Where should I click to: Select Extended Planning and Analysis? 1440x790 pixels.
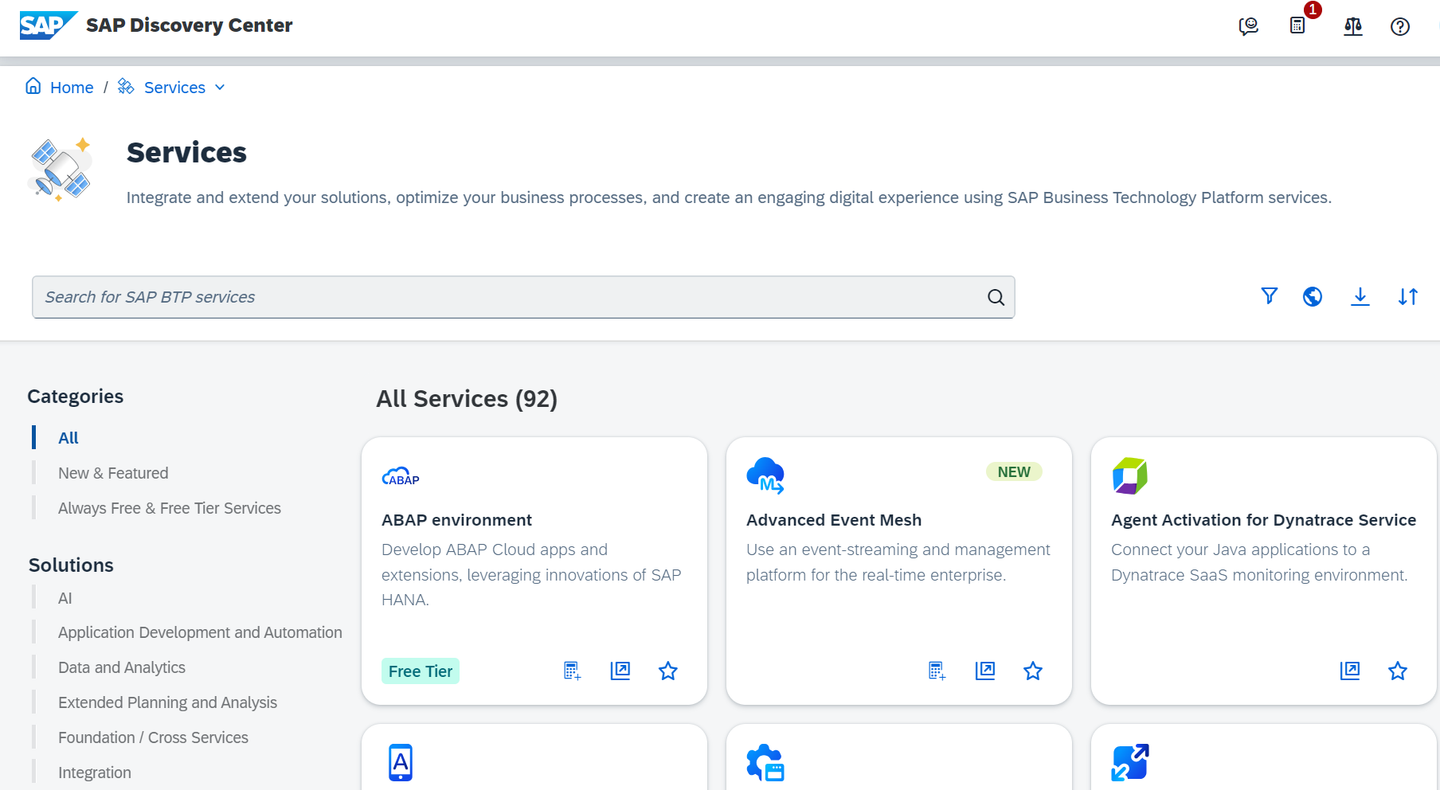point(167,703)
